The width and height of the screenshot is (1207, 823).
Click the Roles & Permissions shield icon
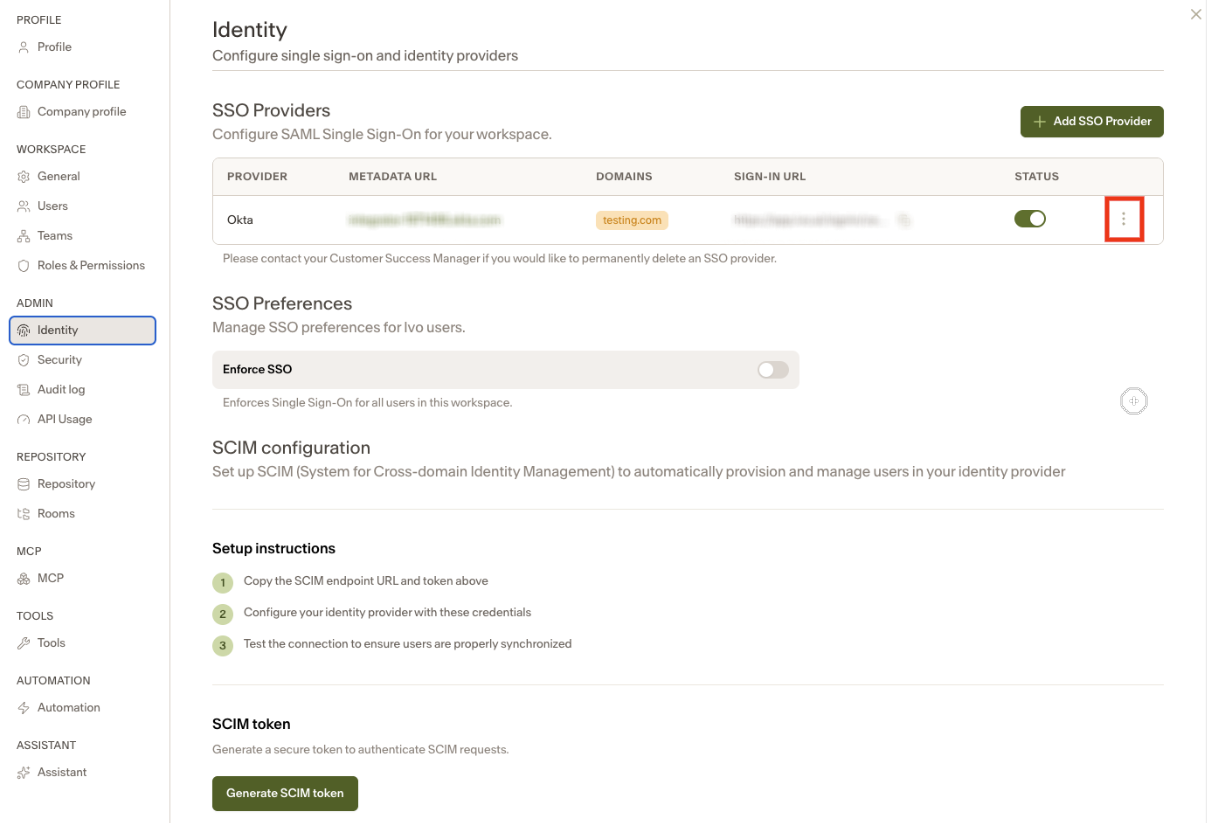[24, 266]
